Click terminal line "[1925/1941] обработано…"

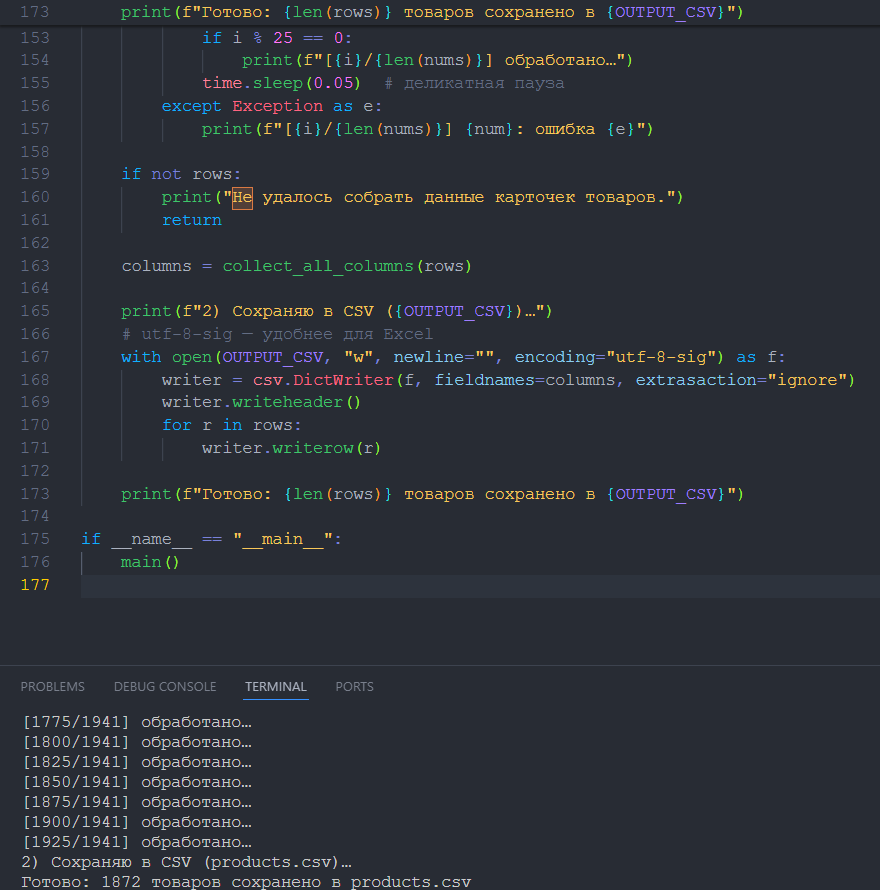click(136, 843)
